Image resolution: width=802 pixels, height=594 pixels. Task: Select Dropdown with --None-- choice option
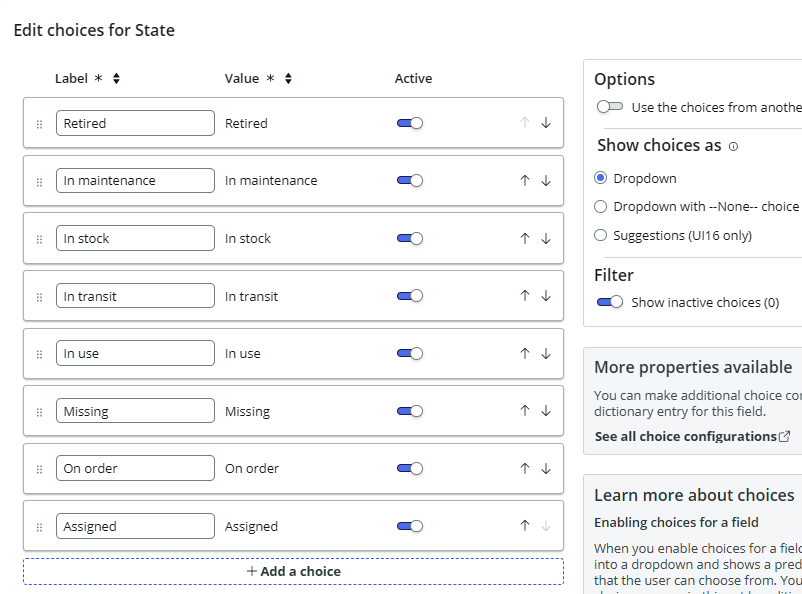600,207
